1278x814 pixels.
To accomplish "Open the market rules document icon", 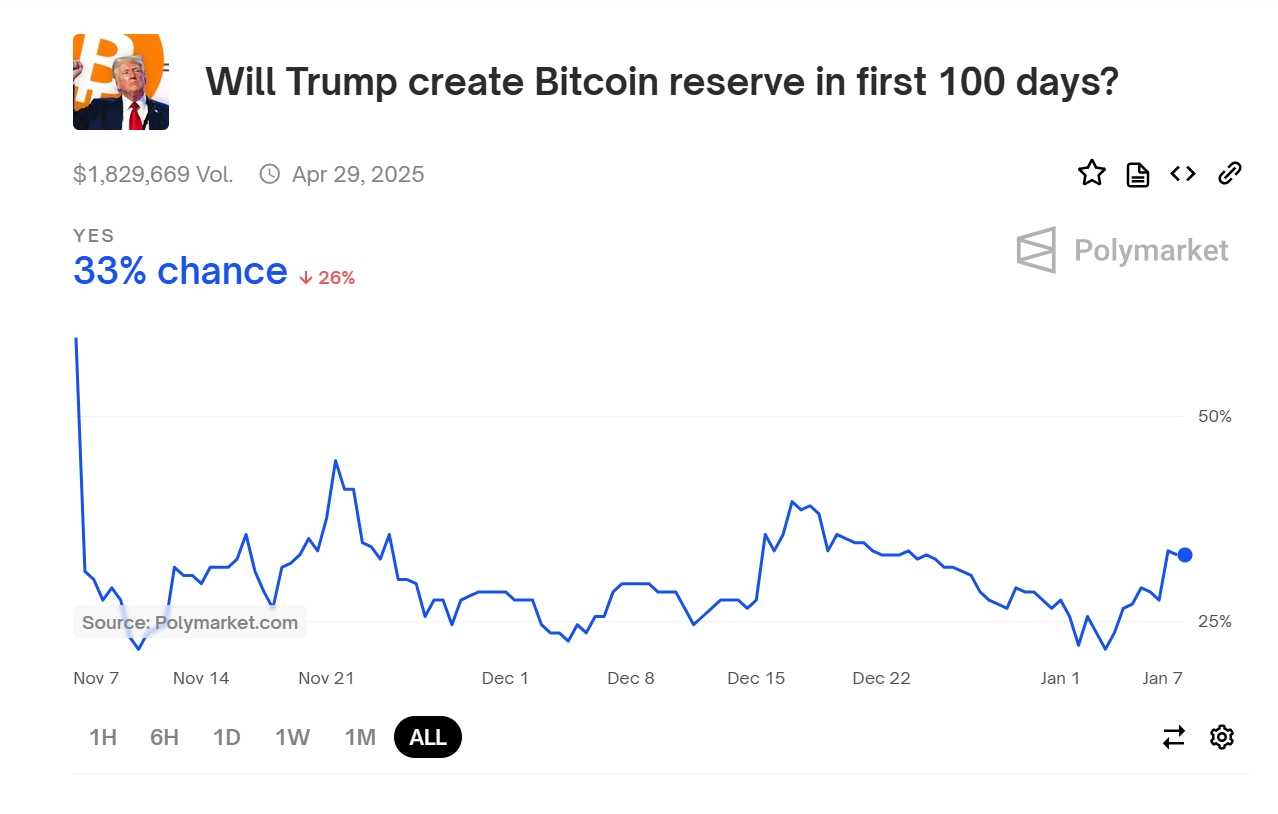I will (x=1138, y=175).
